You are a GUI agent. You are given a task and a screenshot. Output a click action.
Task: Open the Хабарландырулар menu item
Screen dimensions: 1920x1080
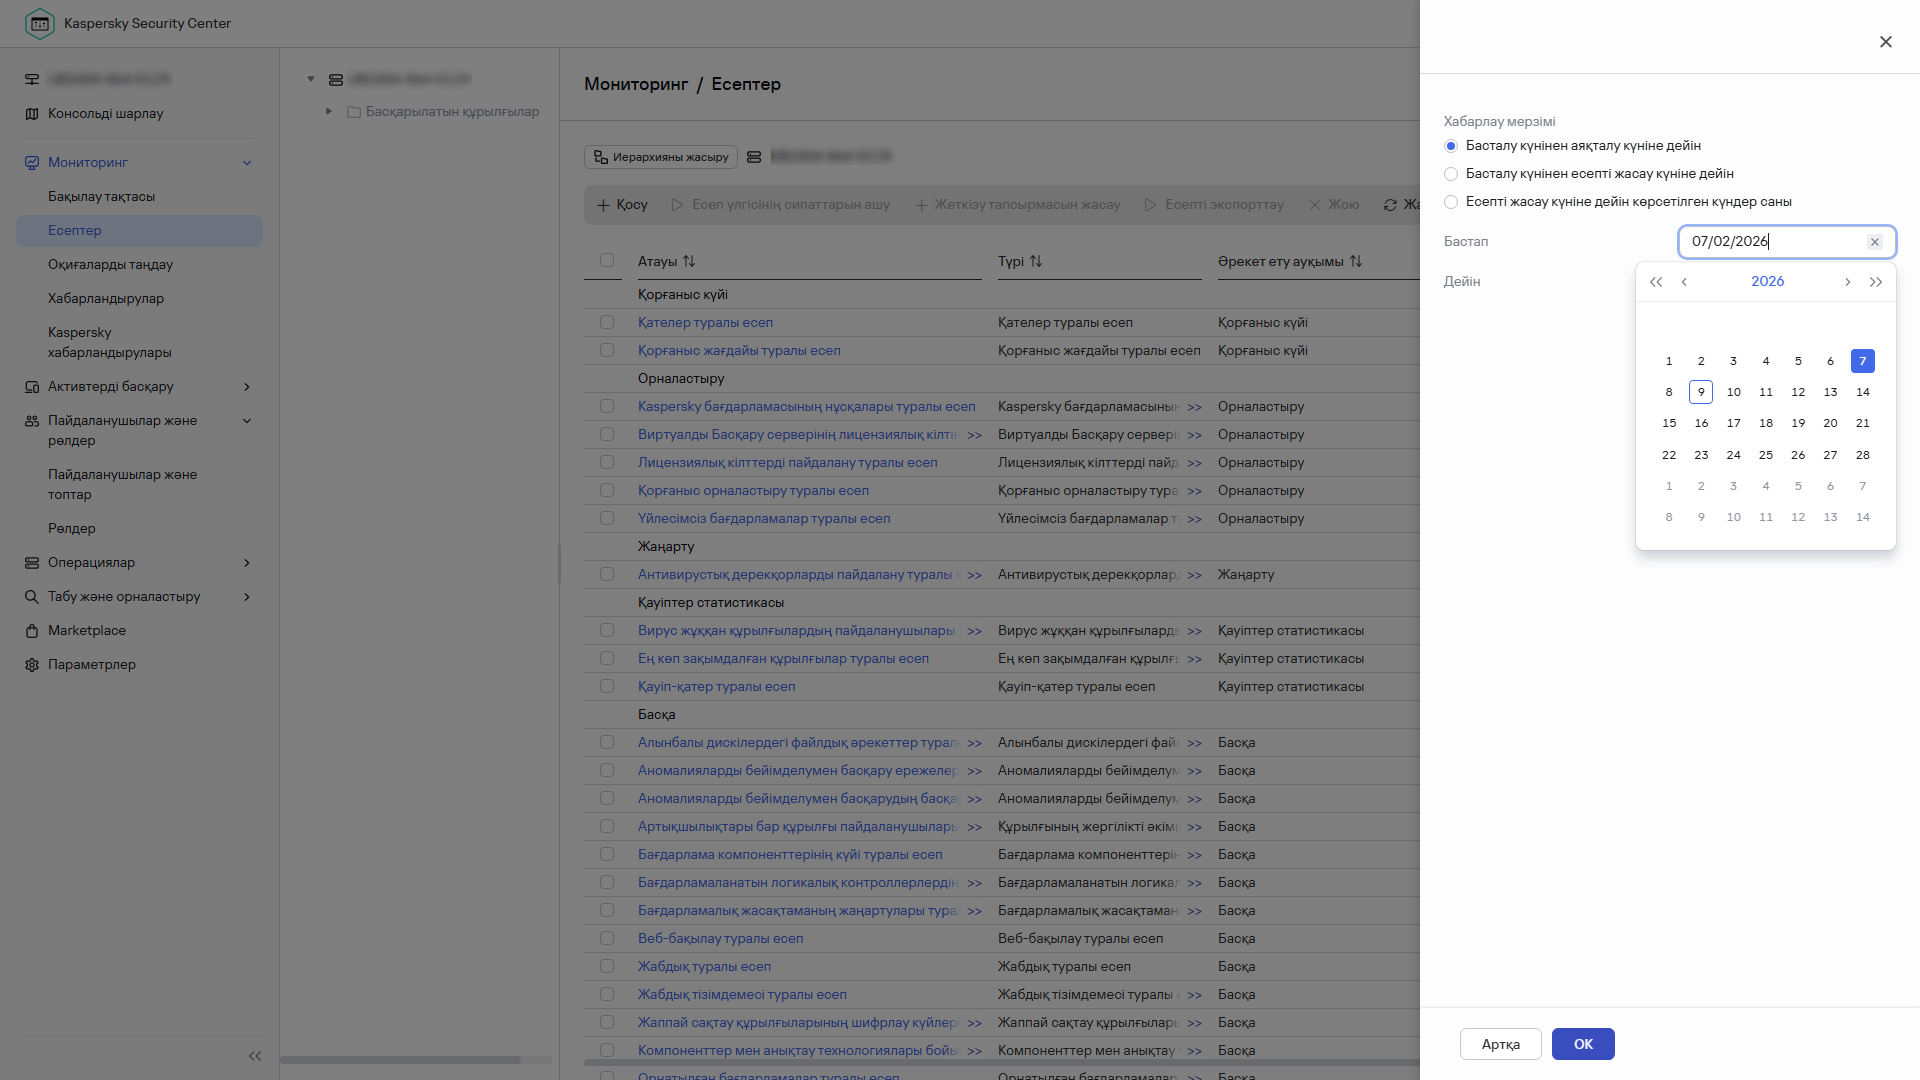[x=106, y=298]
